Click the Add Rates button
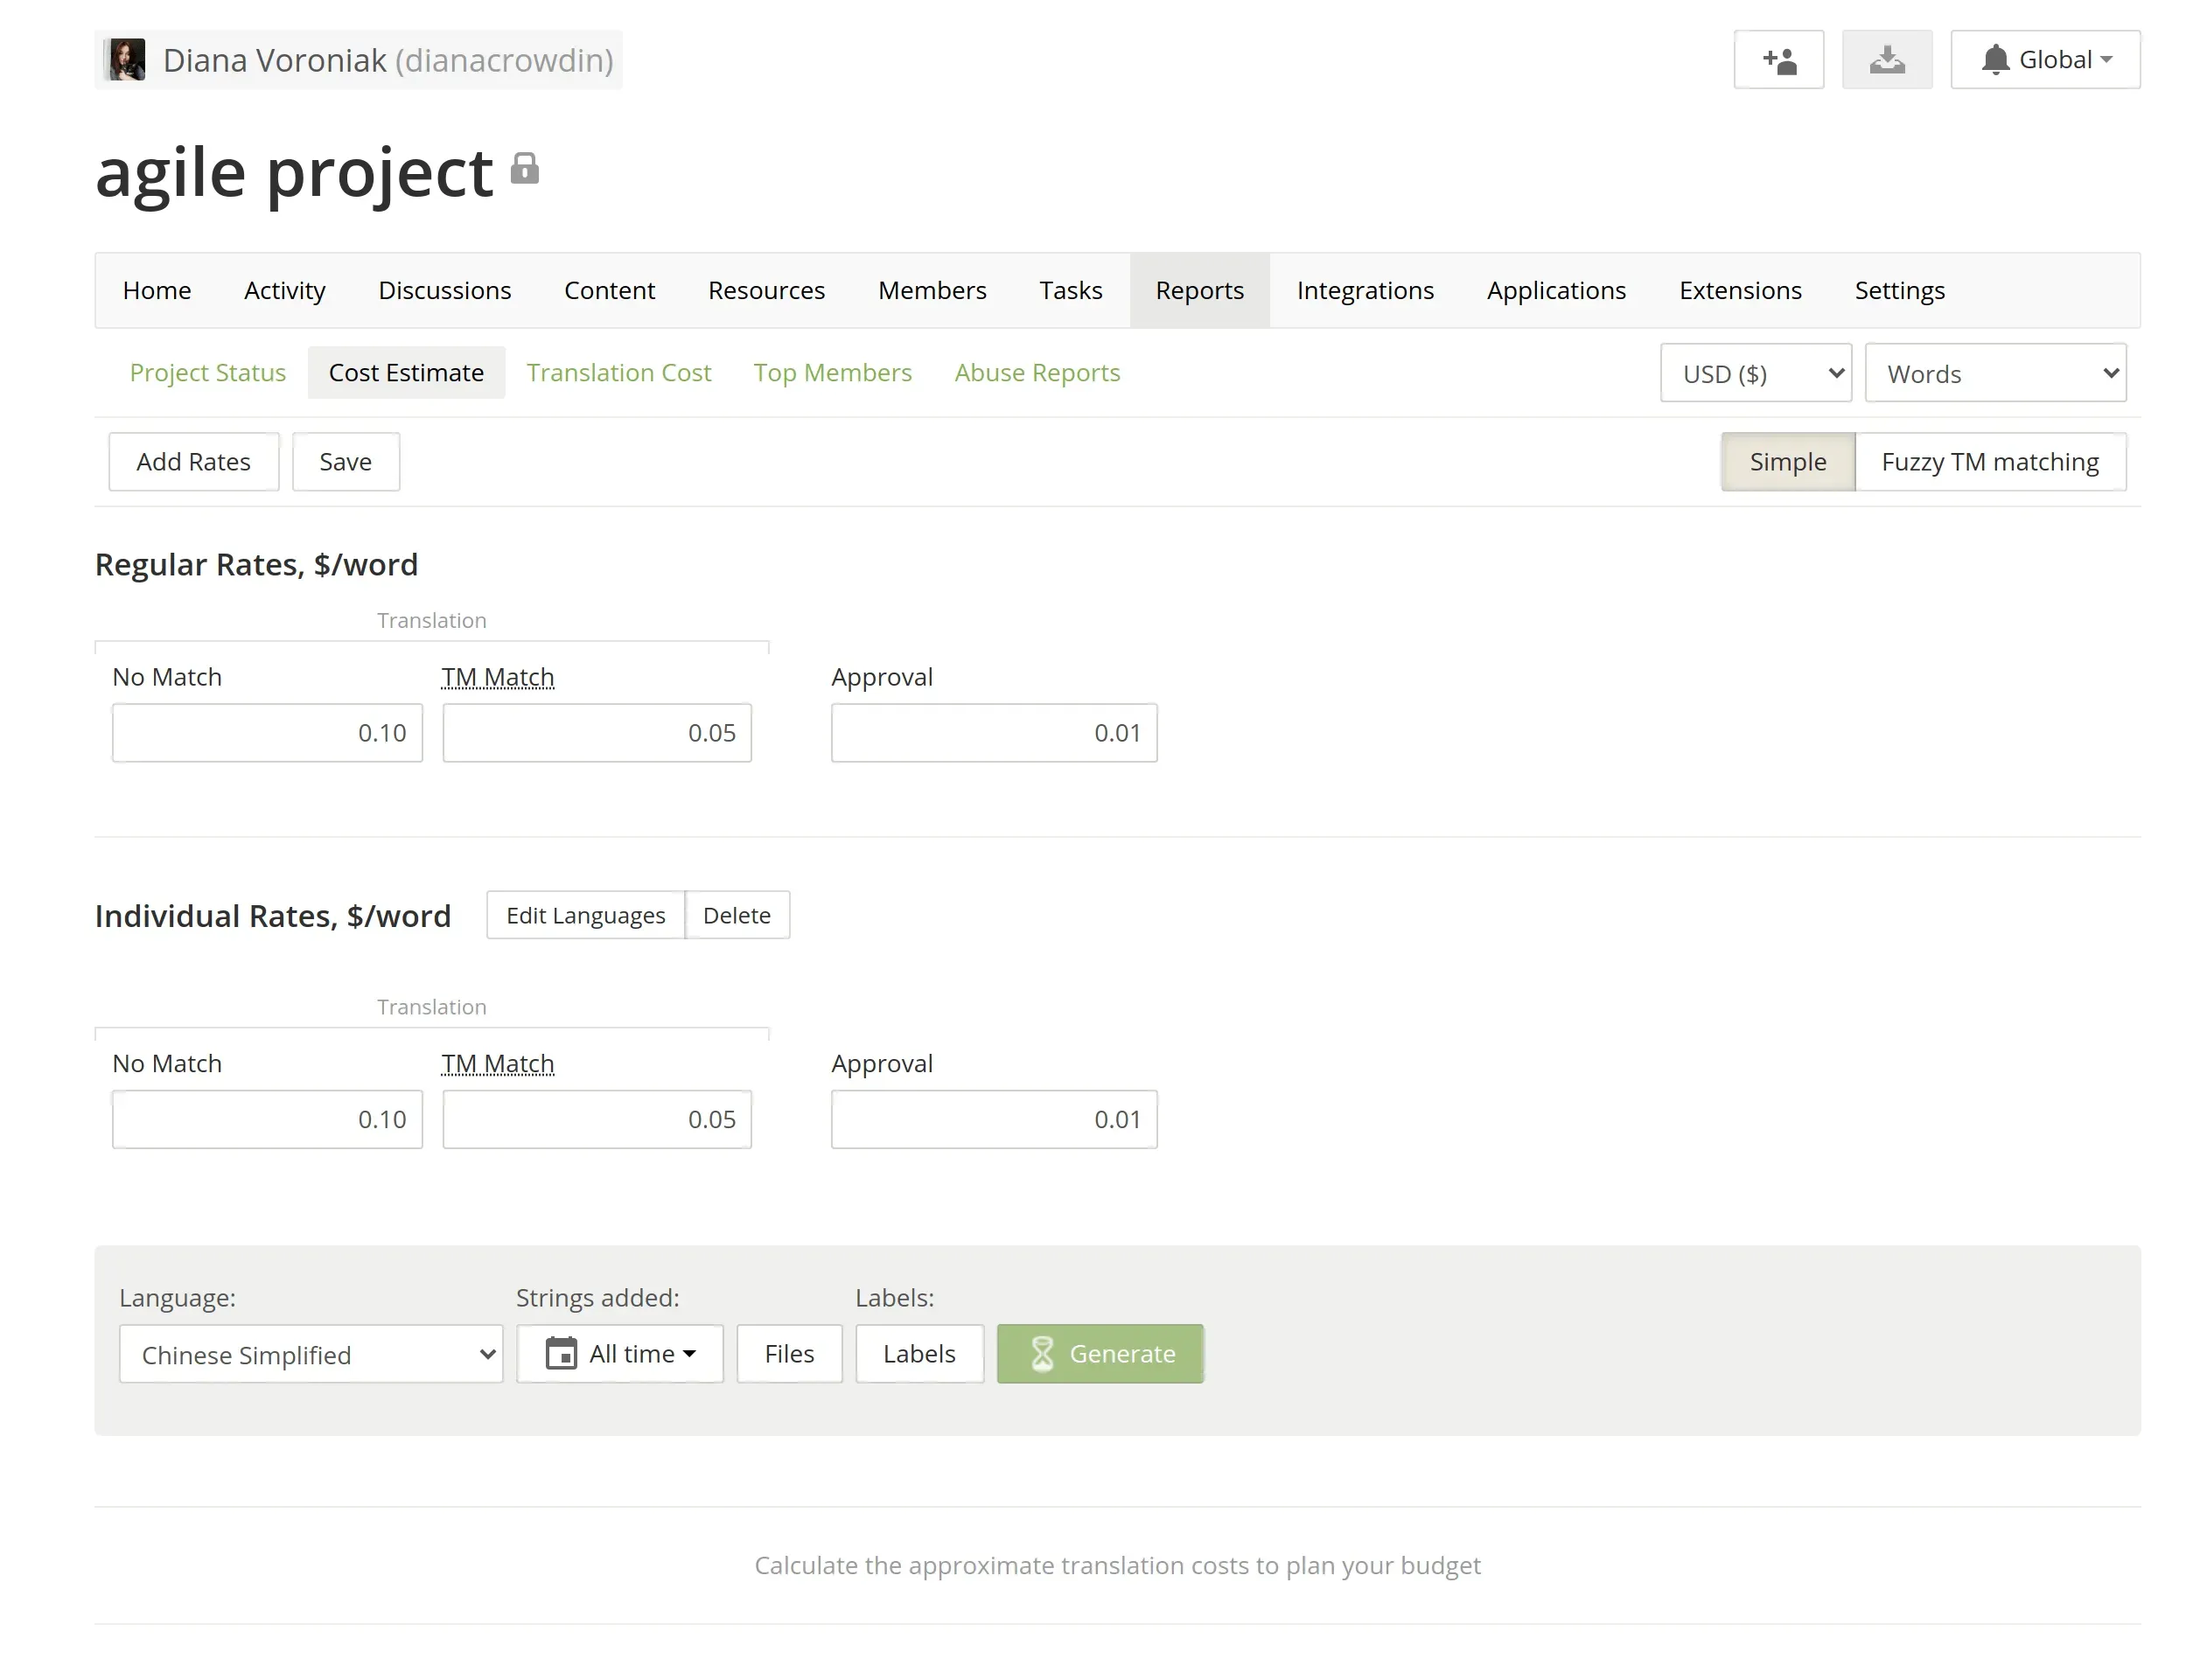 point(193,461)
